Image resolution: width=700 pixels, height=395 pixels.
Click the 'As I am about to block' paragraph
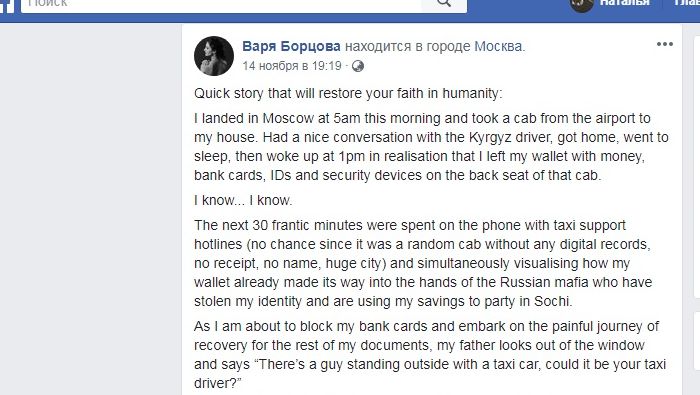(430, 354)
